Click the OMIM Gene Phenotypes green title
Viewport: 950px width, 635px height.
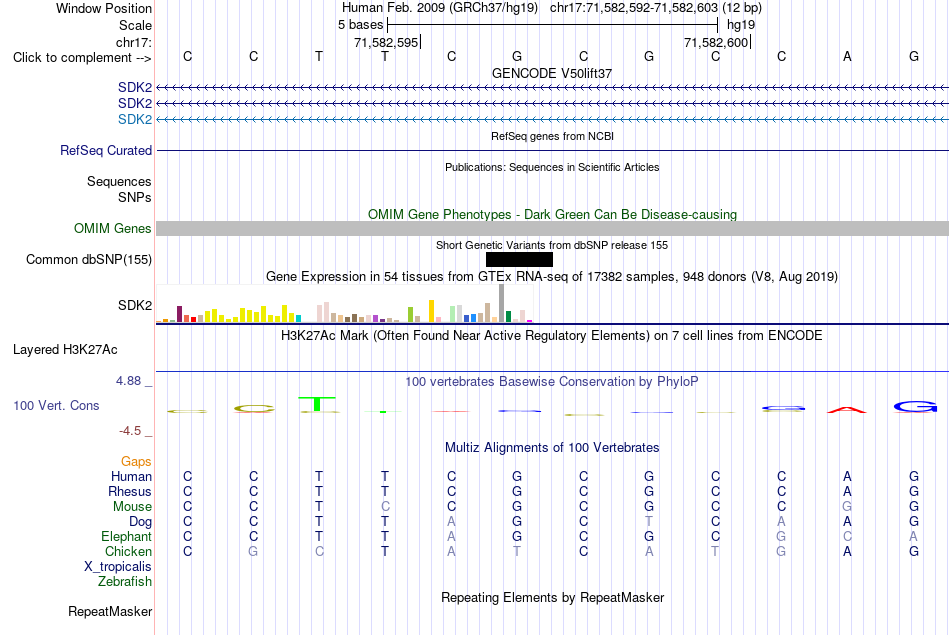tap(553, 214)
